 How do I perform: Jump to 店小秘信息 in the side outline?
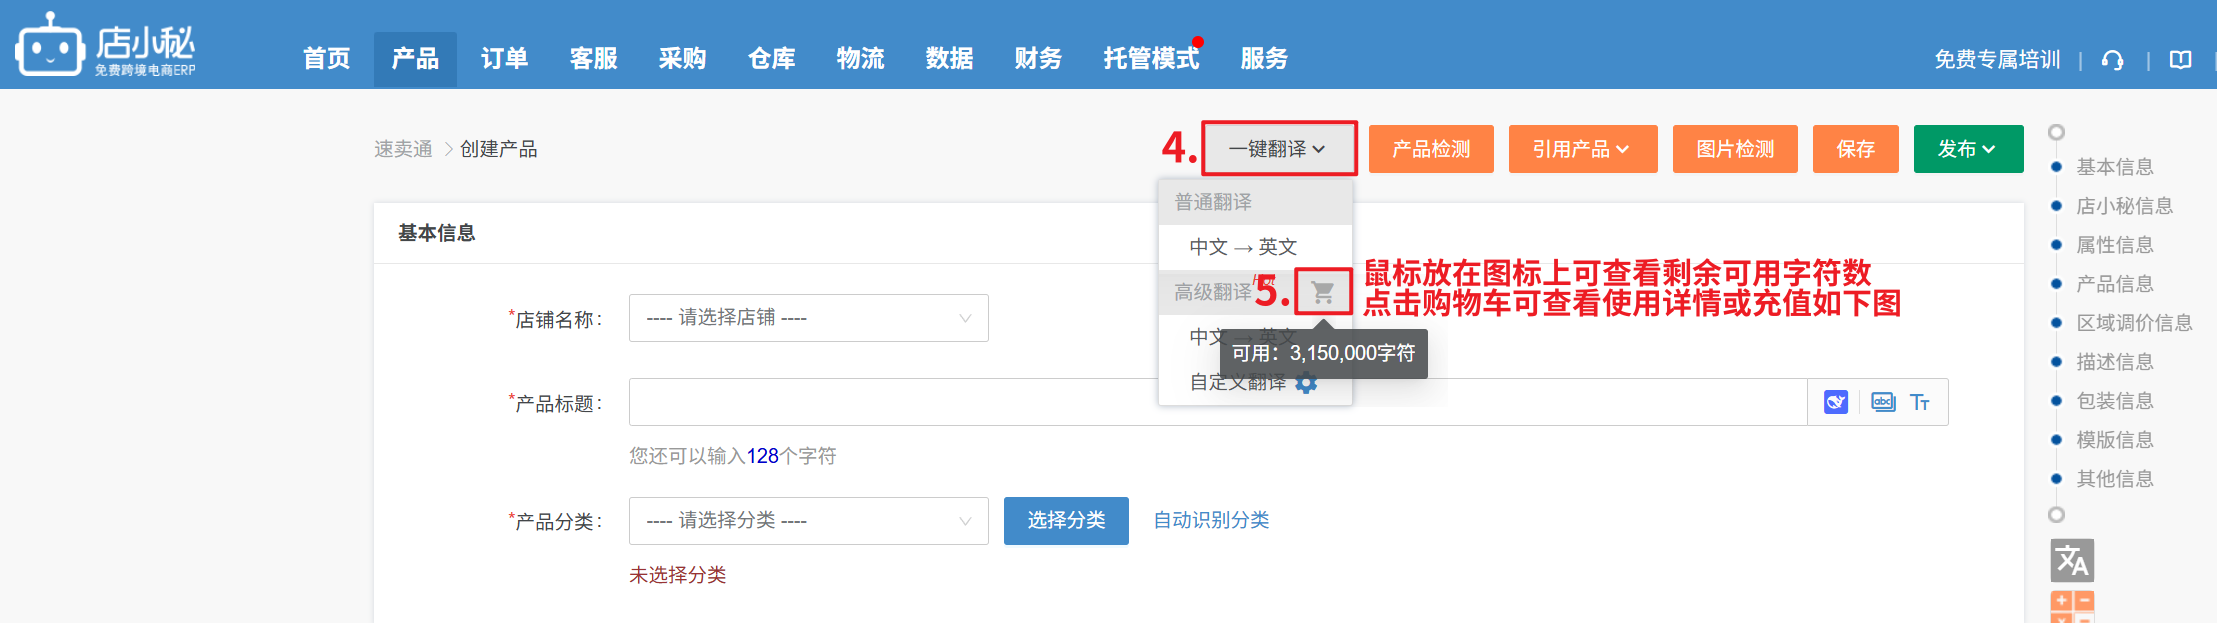2124,206
